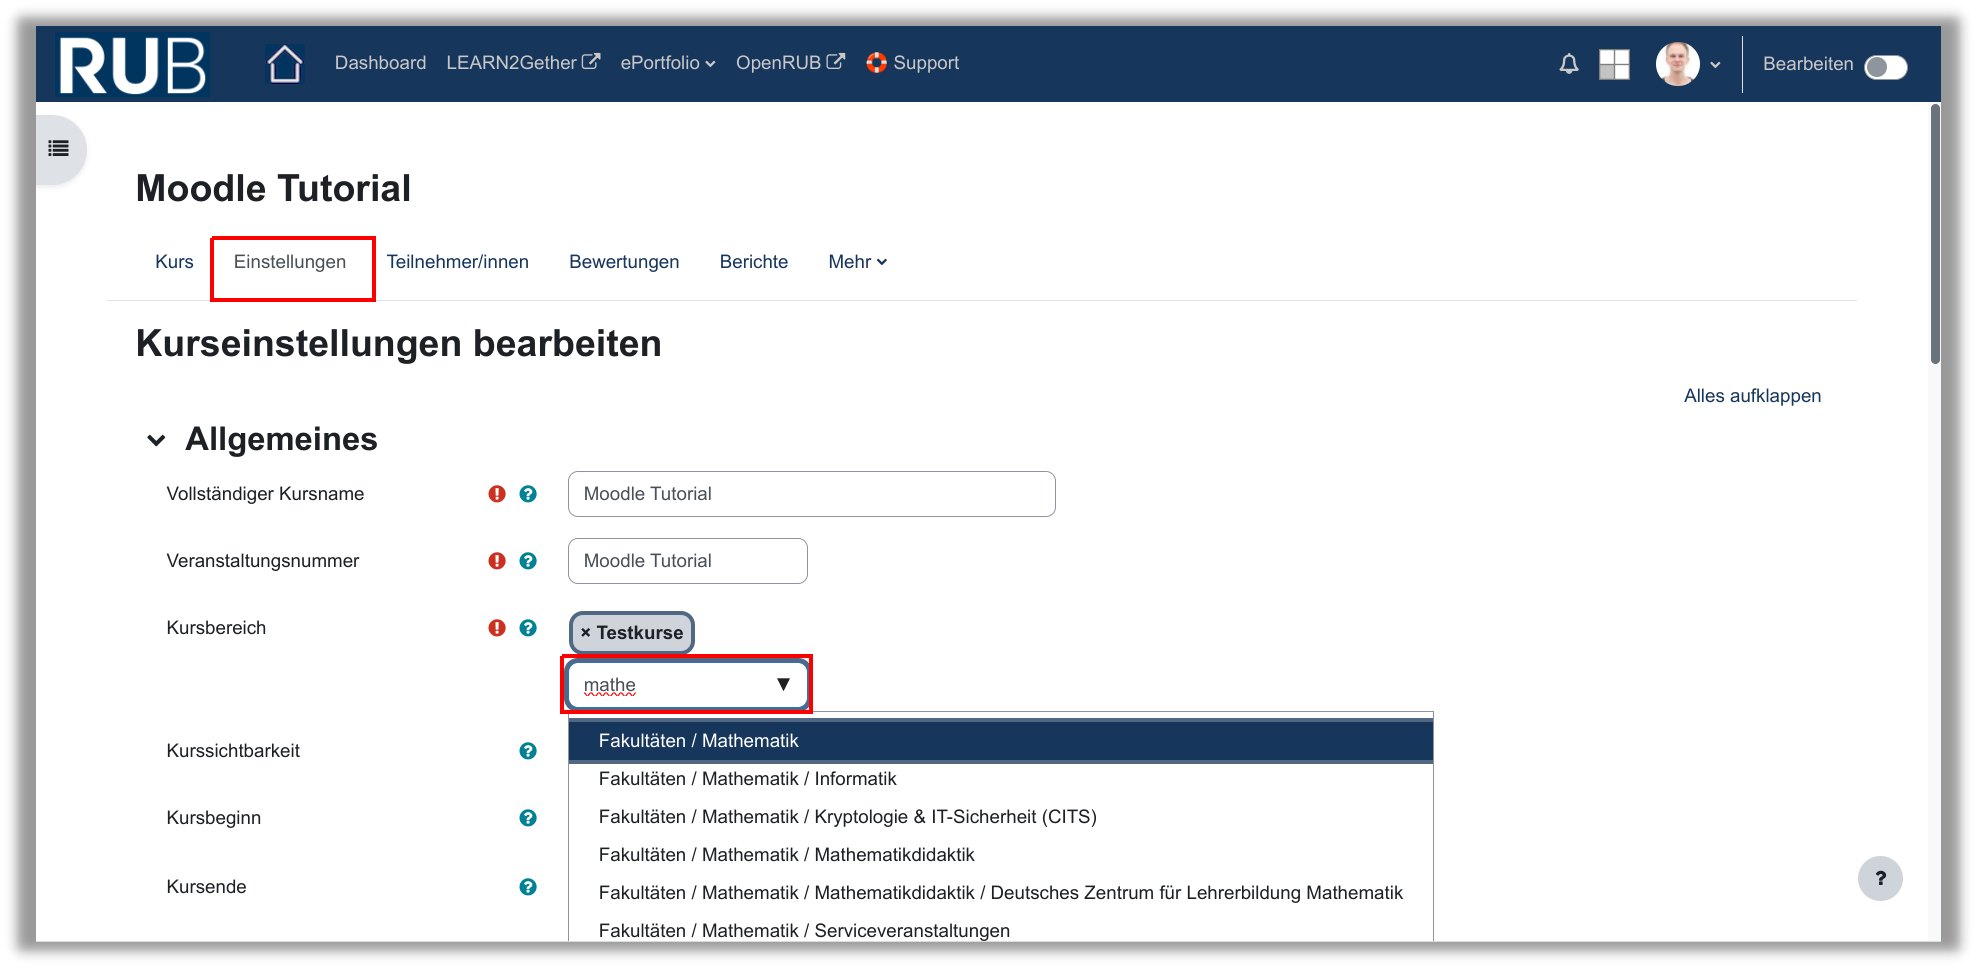Open the Bewertungen tab
The image size is (1977, 968).
624,262
